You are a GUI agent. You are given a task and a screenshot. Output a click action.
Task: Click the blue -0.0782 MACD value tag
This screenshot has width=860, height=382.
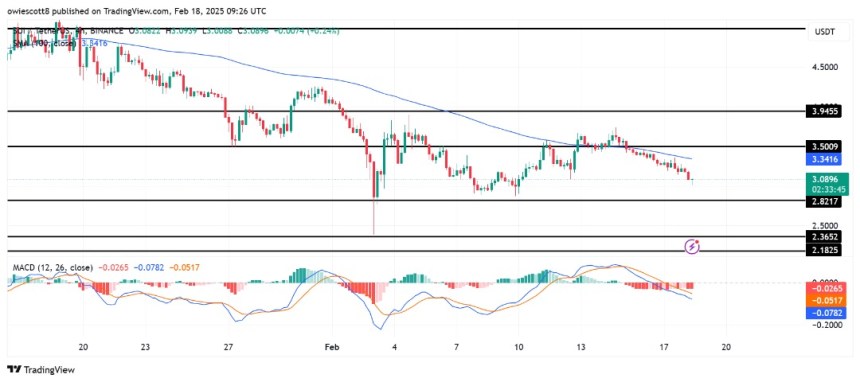click(x=825, y=313)
